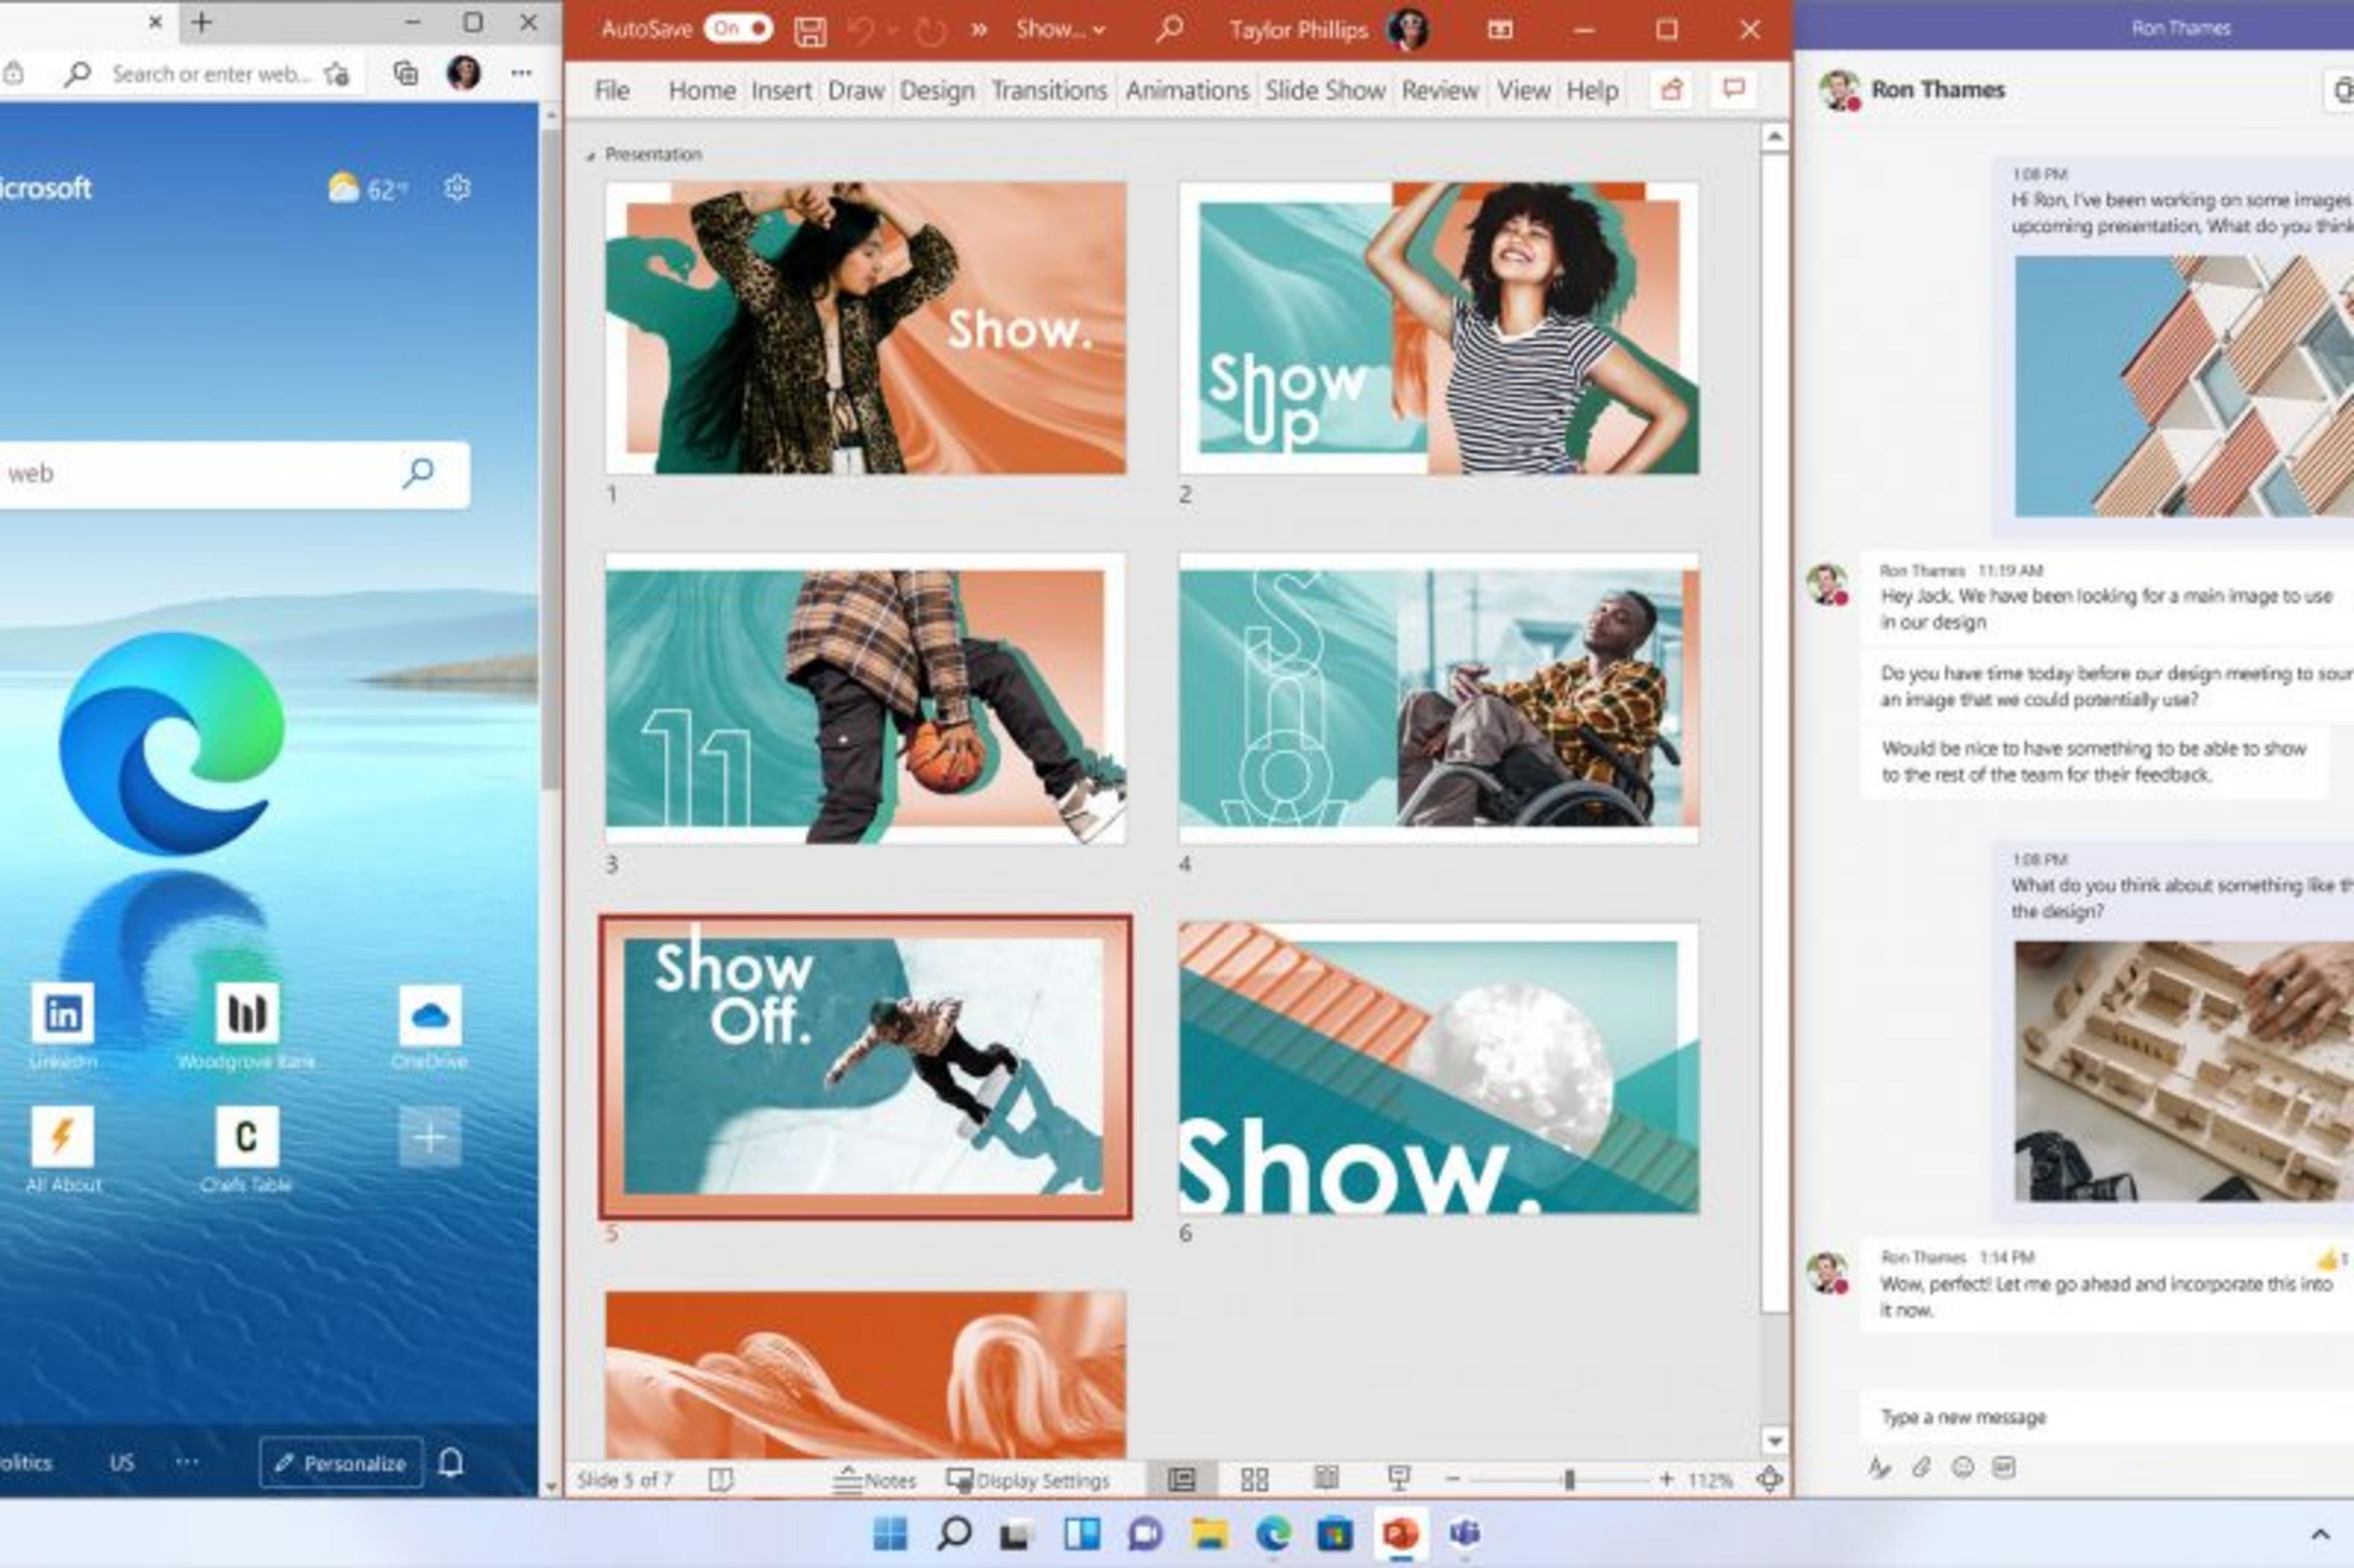2354x1568 pixels.
Task: Open Display Settings in status bar
Action: tap(1030, 1480)
